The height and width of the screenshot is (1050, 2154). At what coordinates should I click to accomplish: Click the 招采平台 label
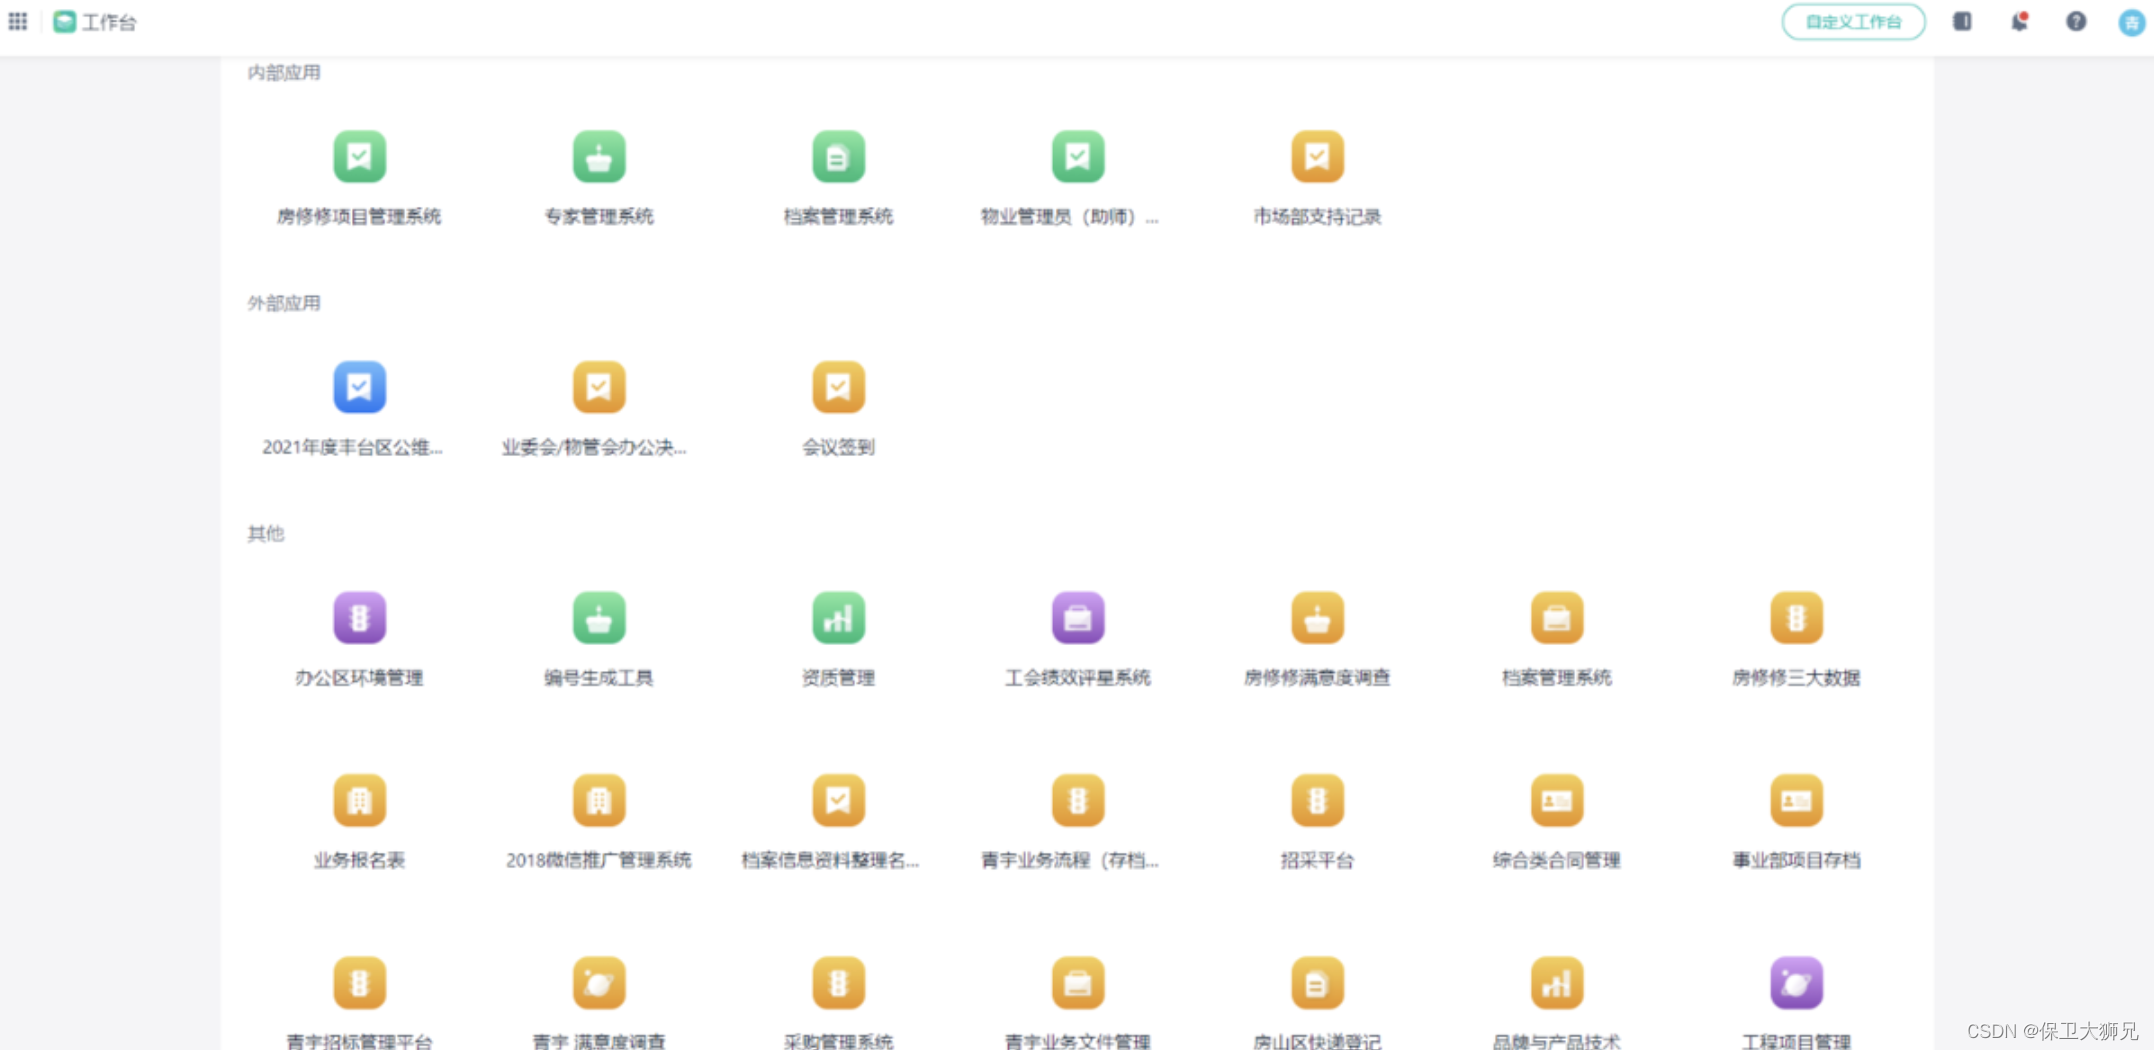(x=1317, y=860)
